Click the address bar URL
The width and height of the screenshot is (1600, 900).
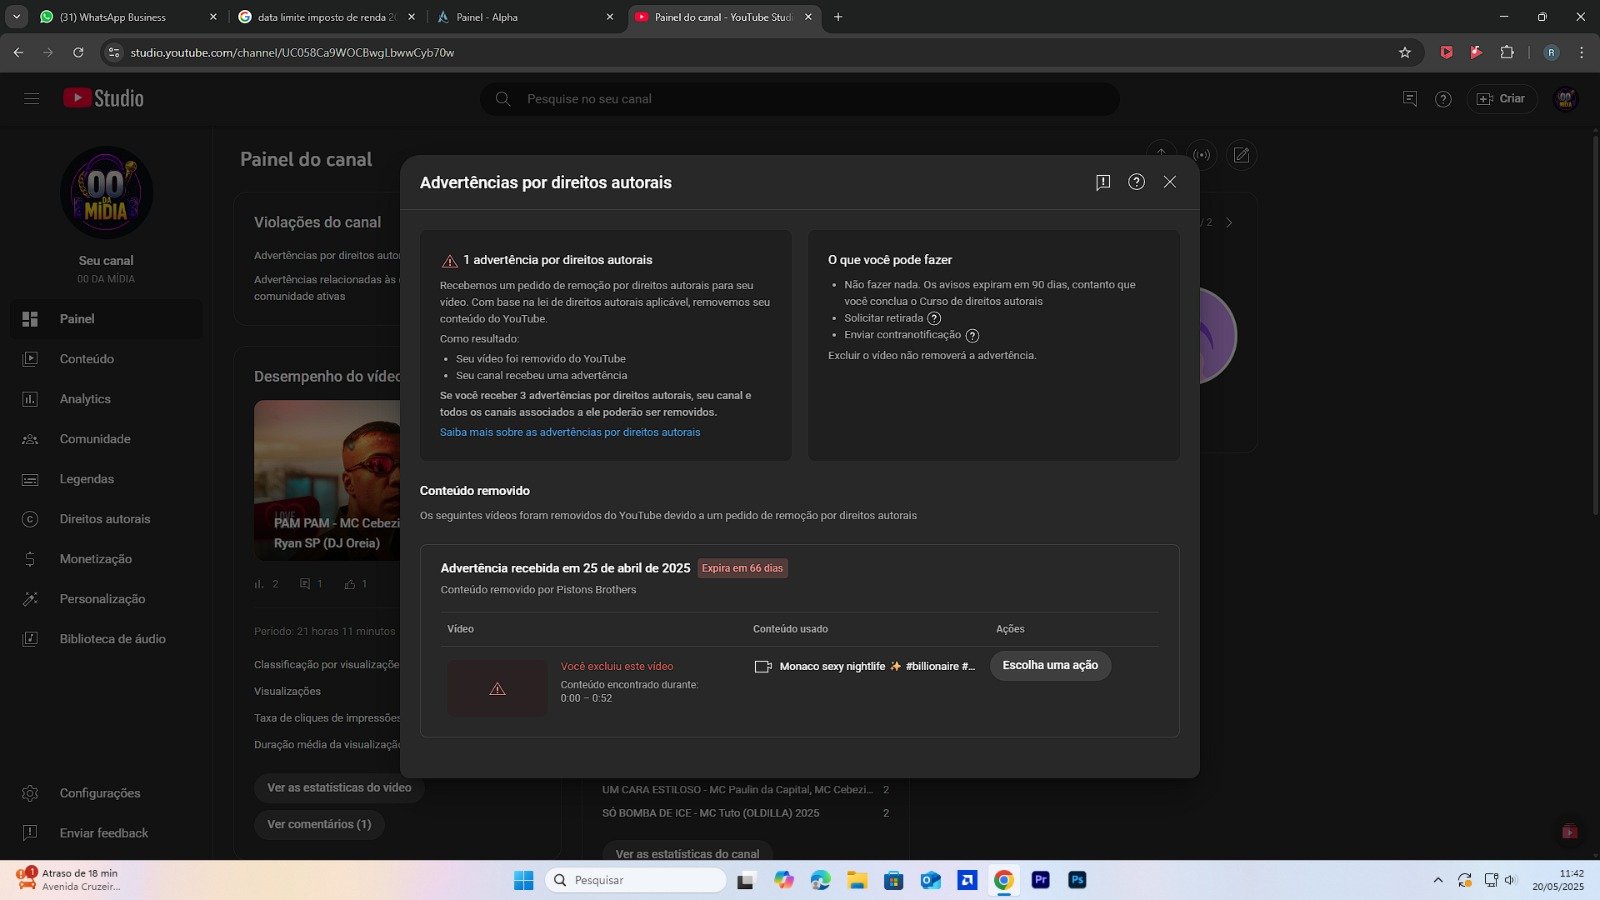pos(292,52)
